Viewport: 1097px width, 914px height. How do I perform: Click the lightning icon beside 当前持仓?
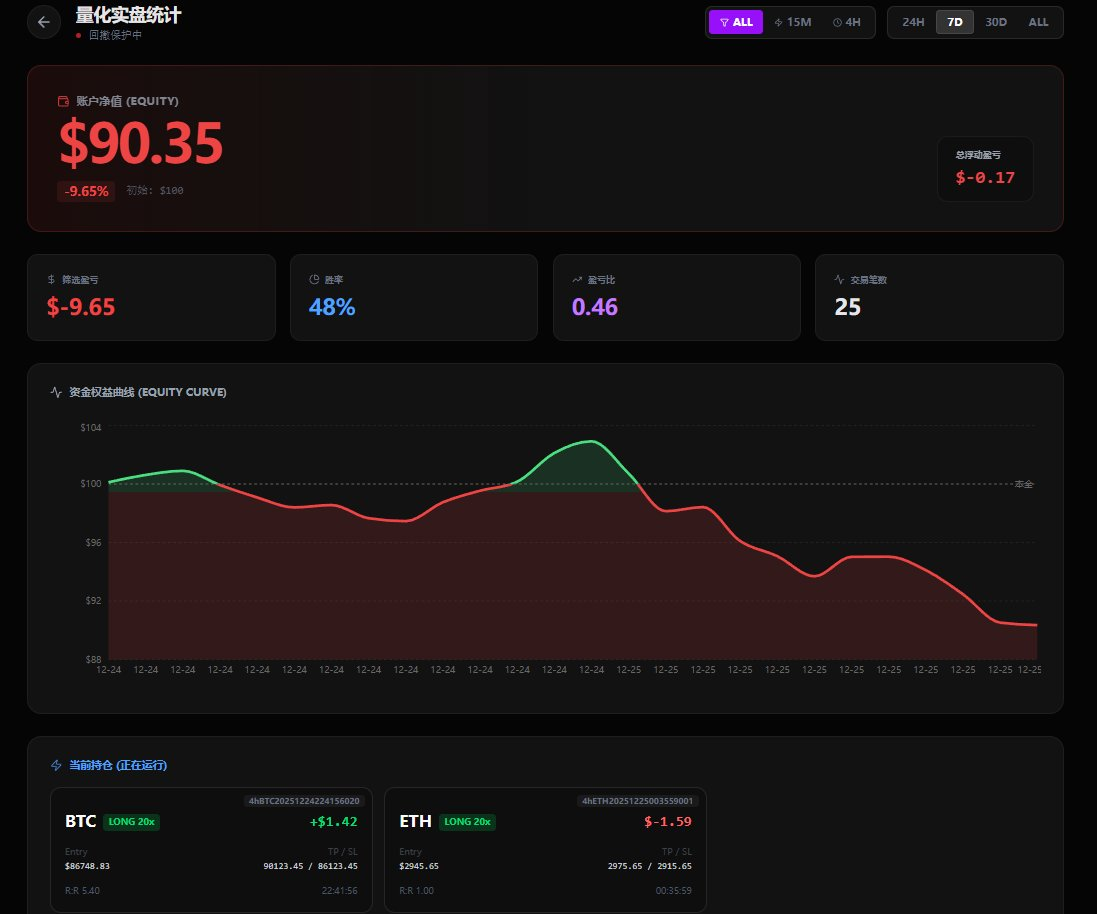pos(56,765)
